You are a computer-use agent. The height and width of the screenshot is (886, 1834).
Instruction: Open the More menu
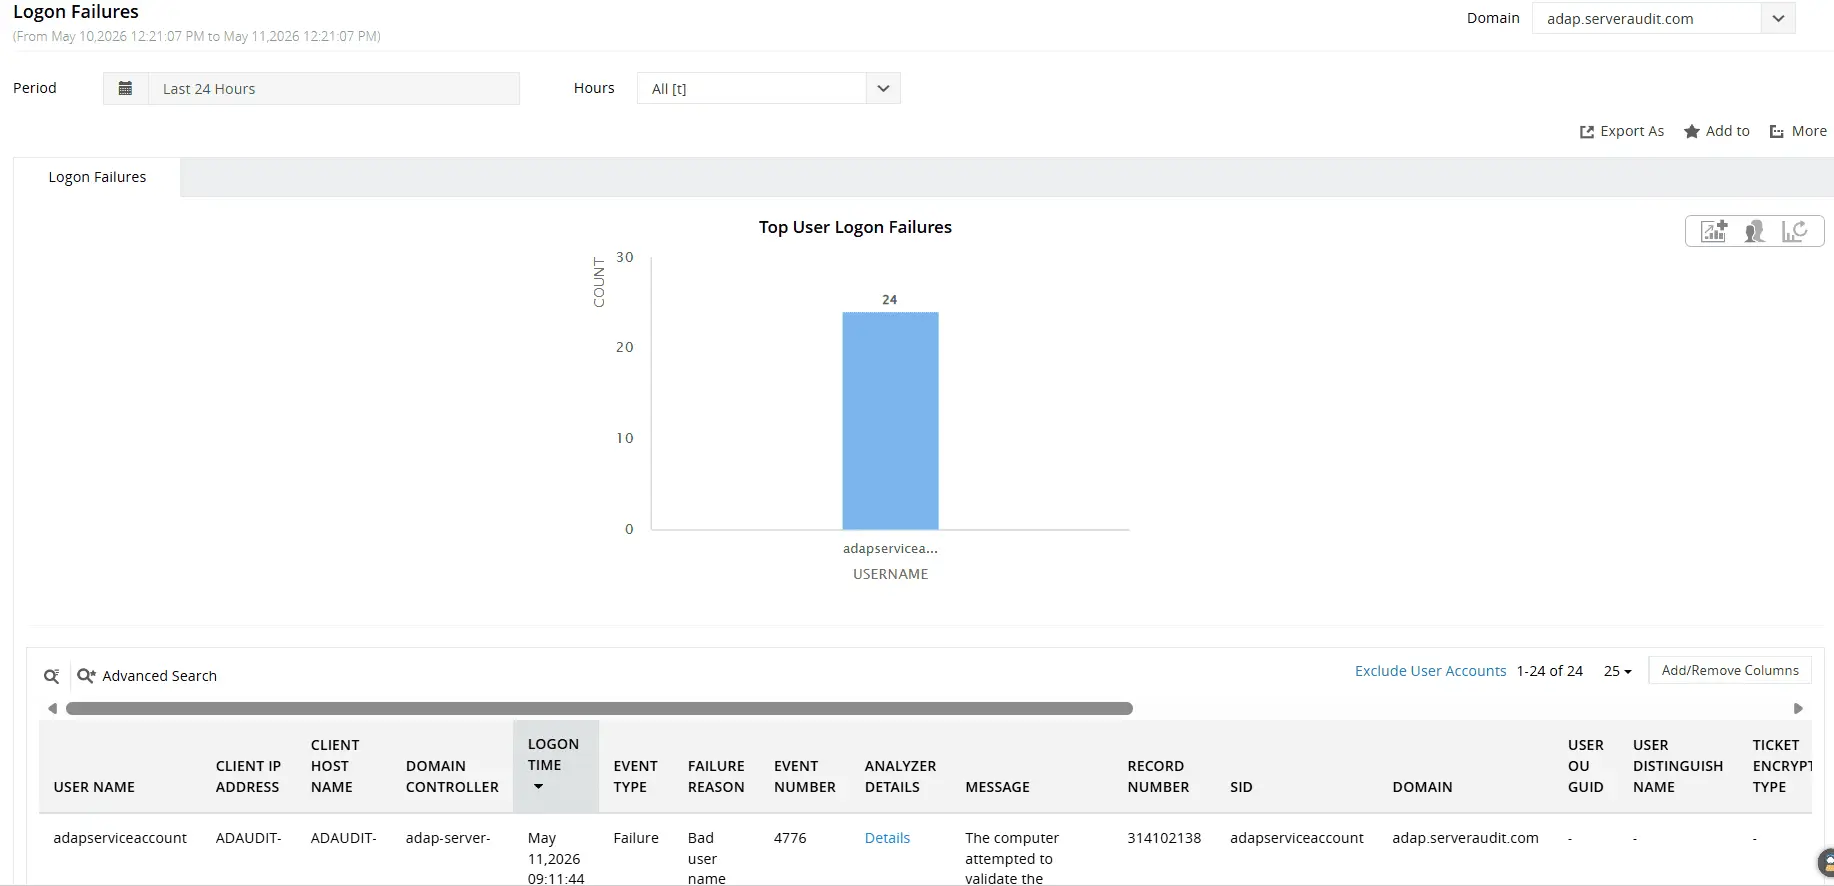(x=1798, y=131)
